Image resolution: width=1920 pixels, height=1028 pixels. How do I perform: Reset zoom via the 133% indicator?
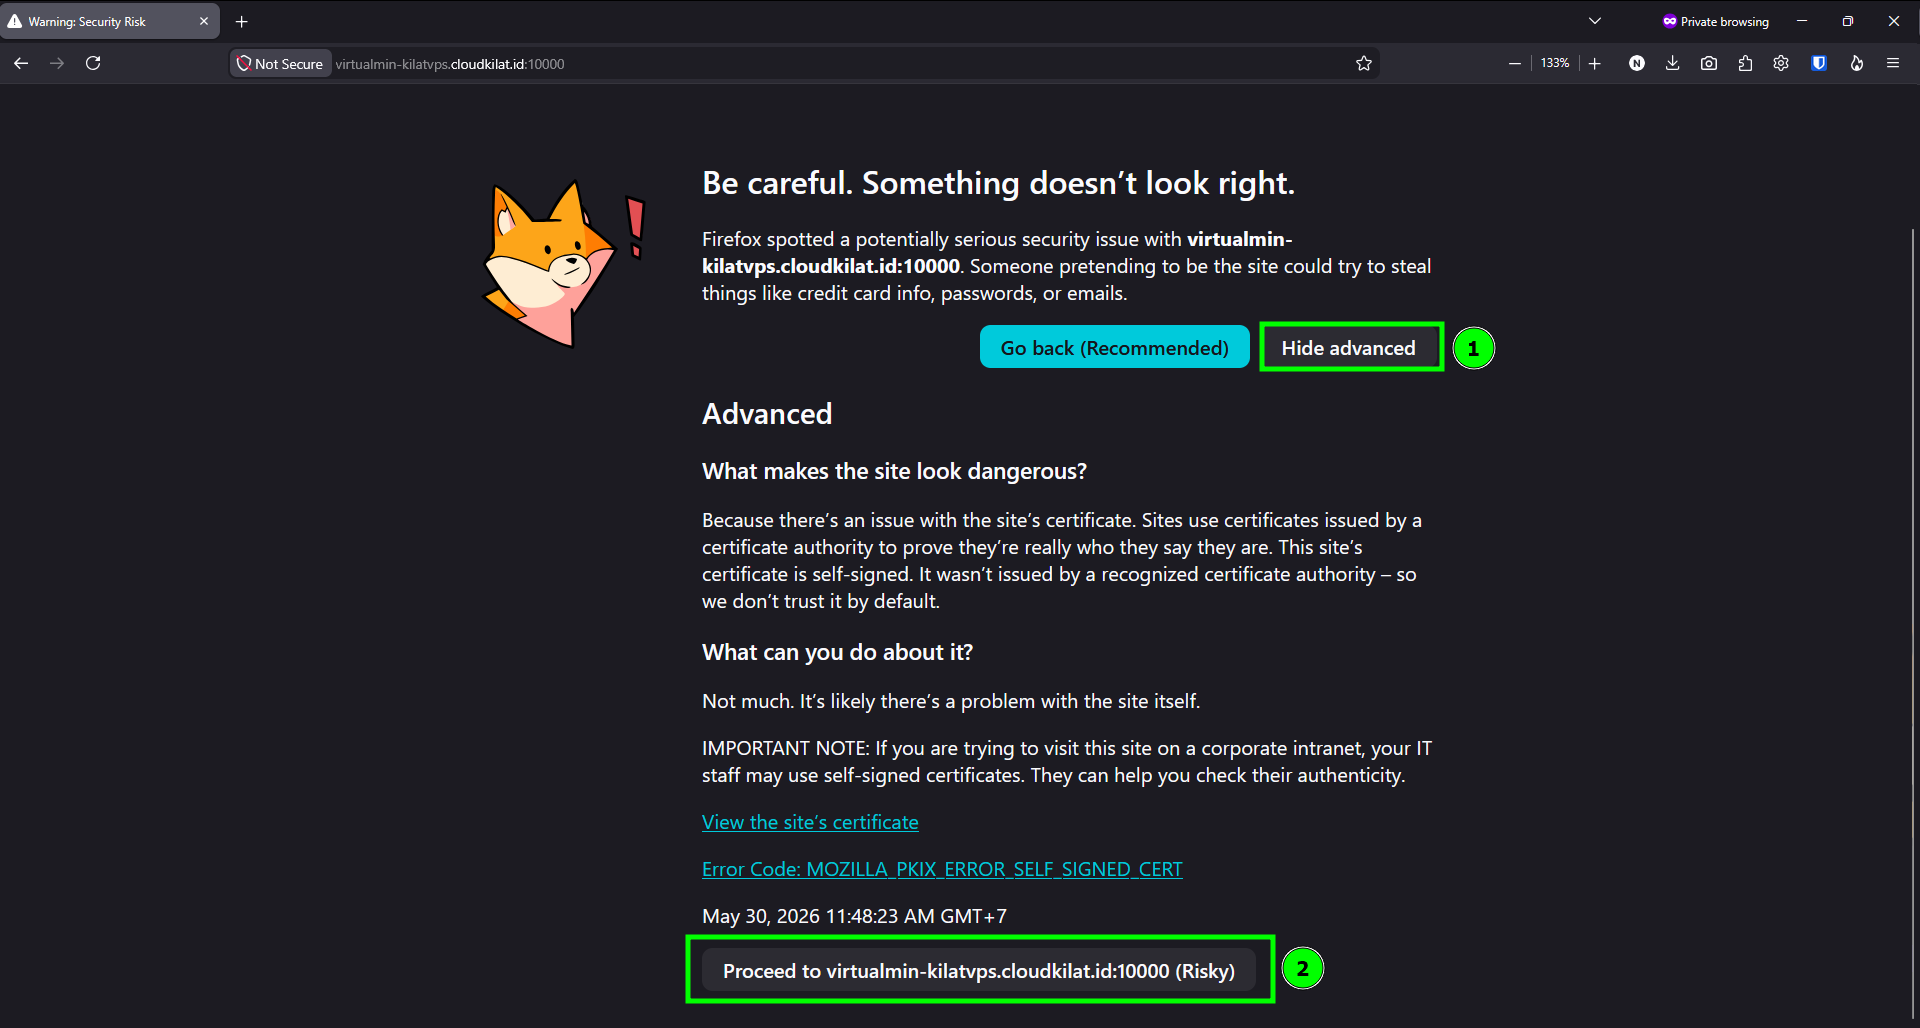[1555, 63]
